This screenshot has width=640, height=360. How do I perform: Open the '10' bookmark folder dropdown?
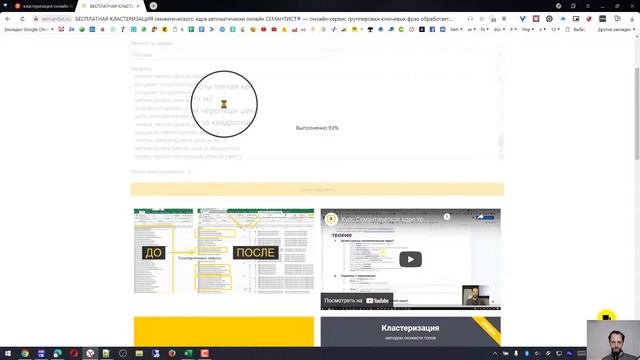pos(555,29)
